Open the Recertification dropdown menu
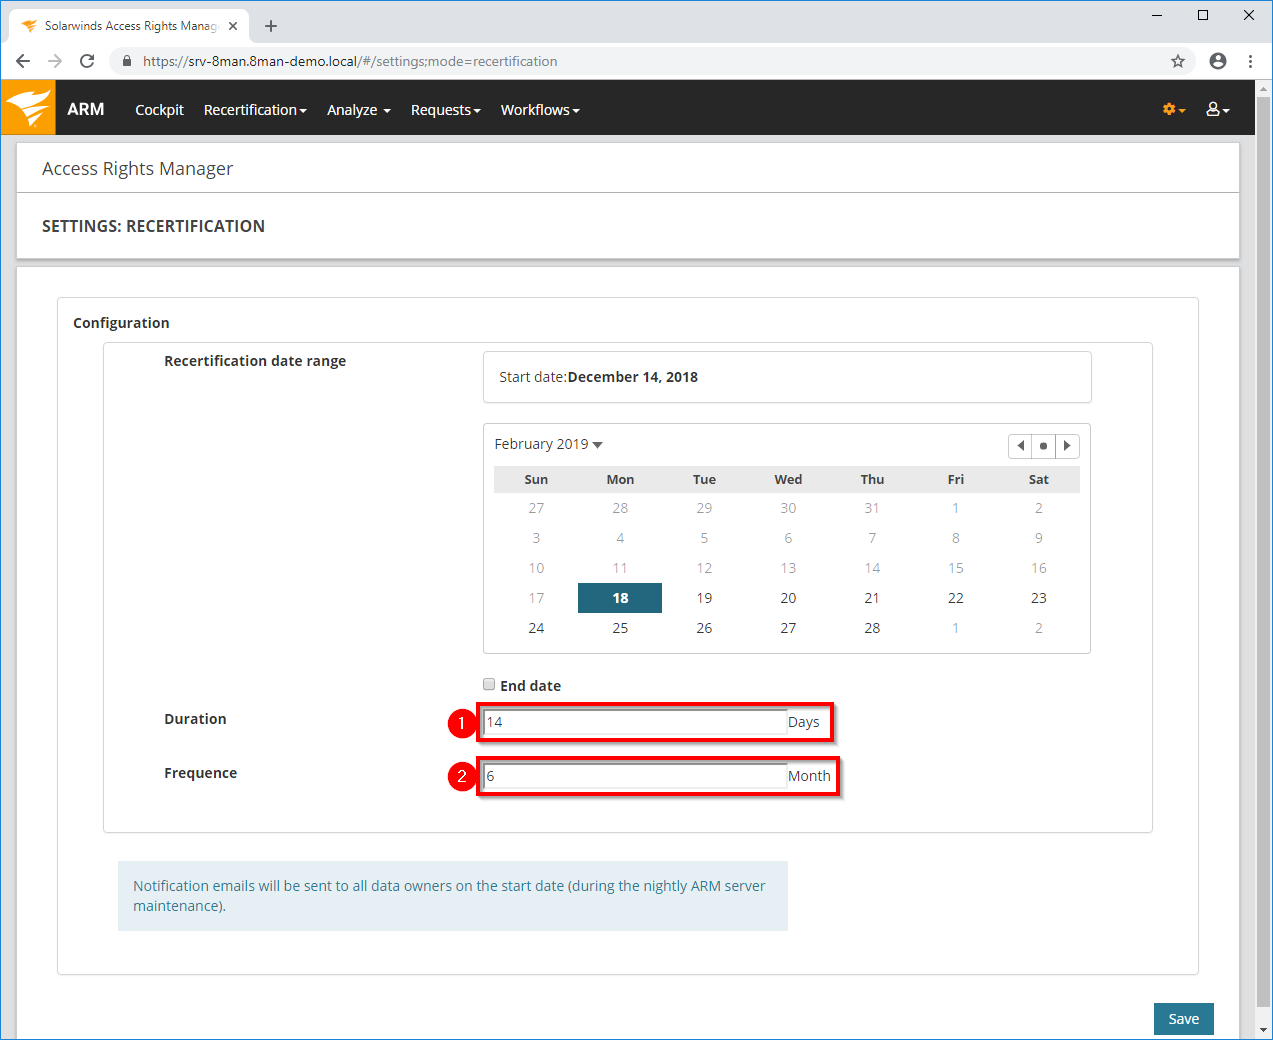Image resolution: width=1273 pixels, height=1040 pixels. point(255,110)
